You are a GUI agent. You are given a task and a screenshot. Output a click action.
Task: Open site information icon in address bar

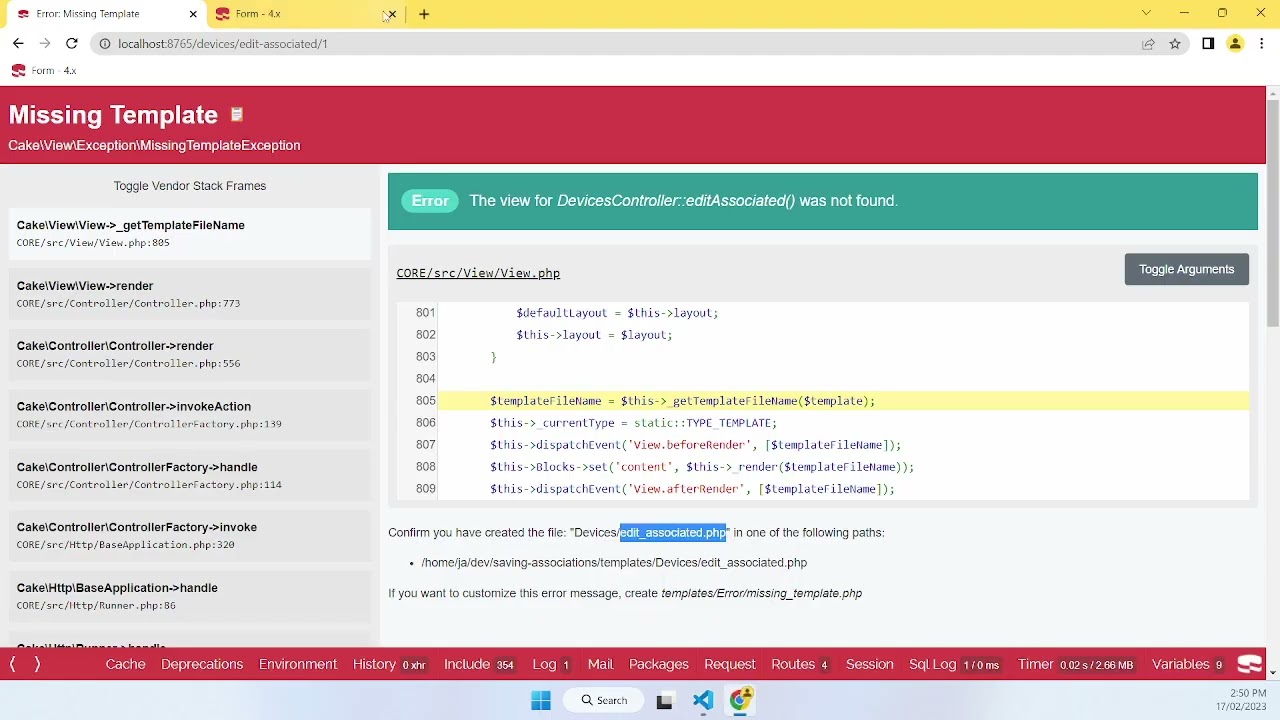(104, 44)
